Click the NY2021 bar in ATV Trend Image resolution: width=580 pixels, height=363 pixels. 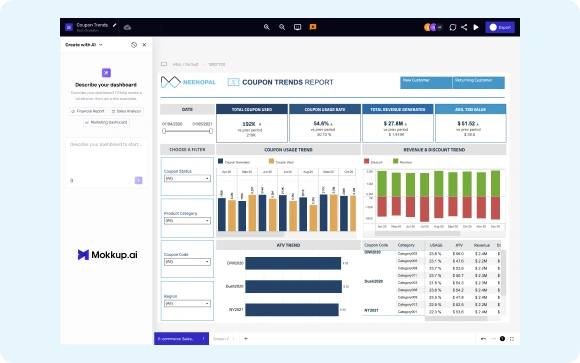tap(292, 310)
